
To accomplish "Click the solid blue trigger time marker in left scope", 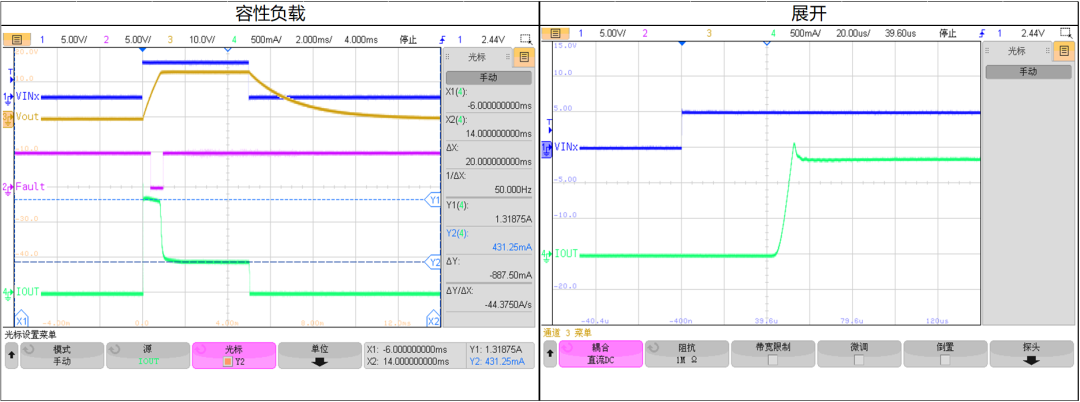I will coord(143,50).
